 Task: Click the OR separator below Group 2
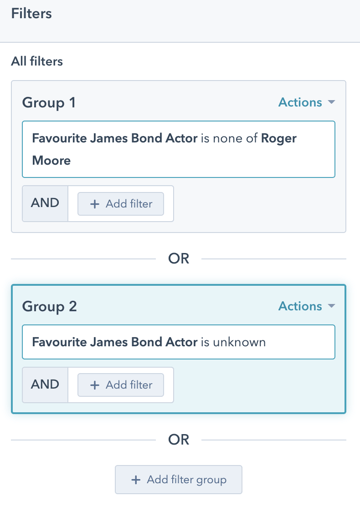coord(179,440)
